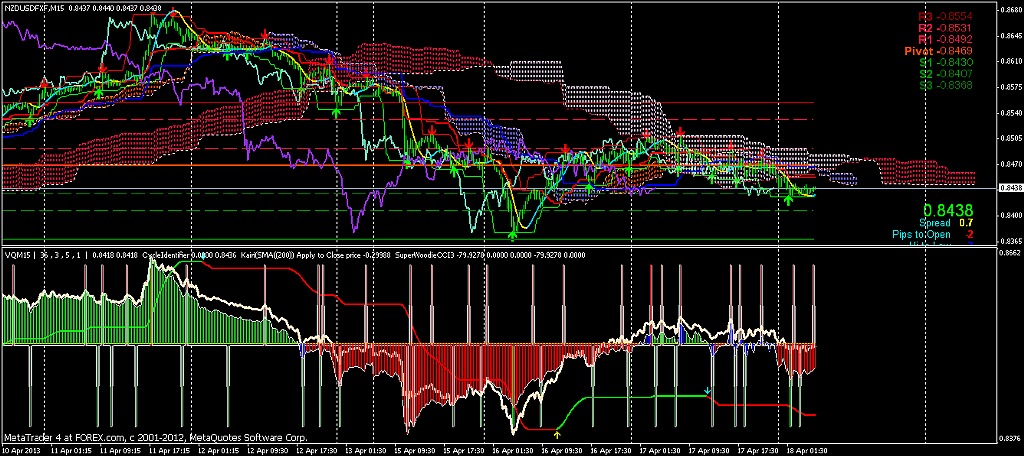This screenshot has width=1024, height=456.
Task: Click the yellow up arrow on indicator line
Action: (557, 432)
